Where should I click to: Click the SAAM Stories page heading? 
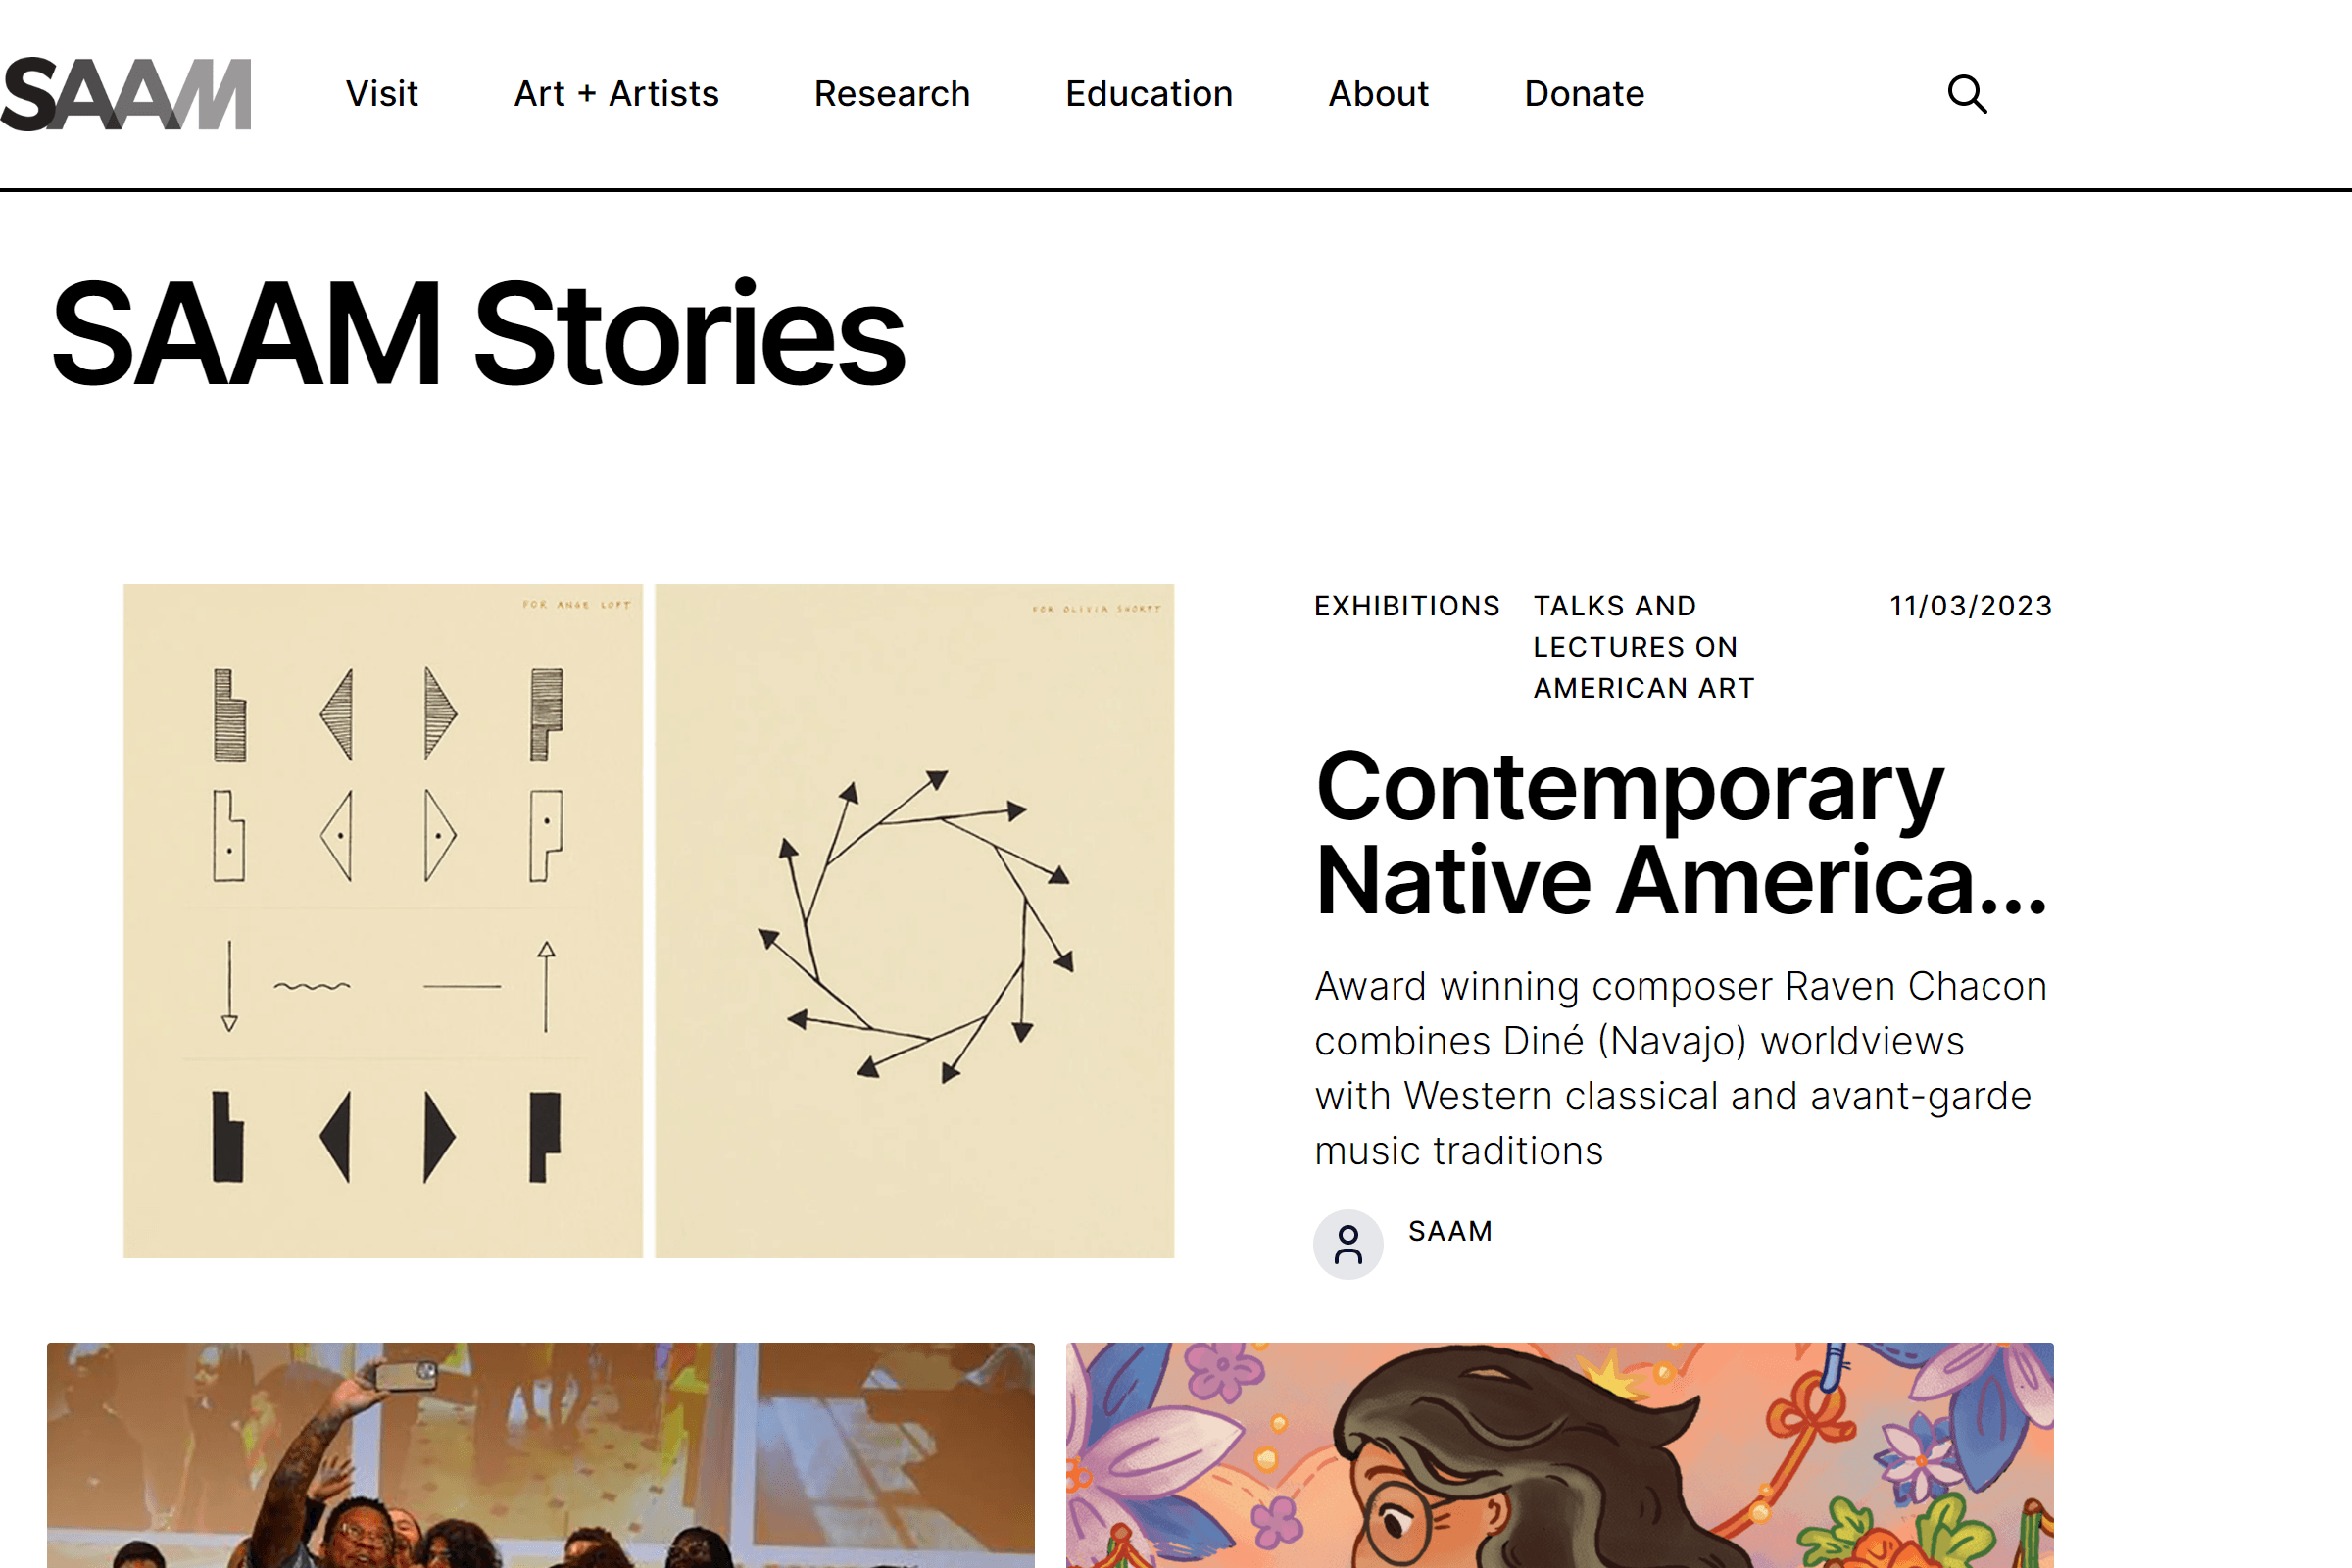click(478, 334)
